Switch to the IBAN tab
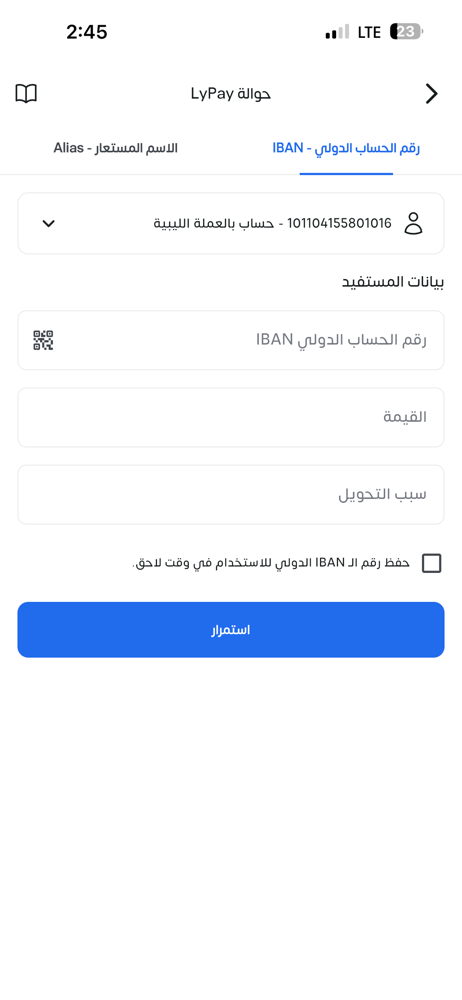 (x=346, y=149)
